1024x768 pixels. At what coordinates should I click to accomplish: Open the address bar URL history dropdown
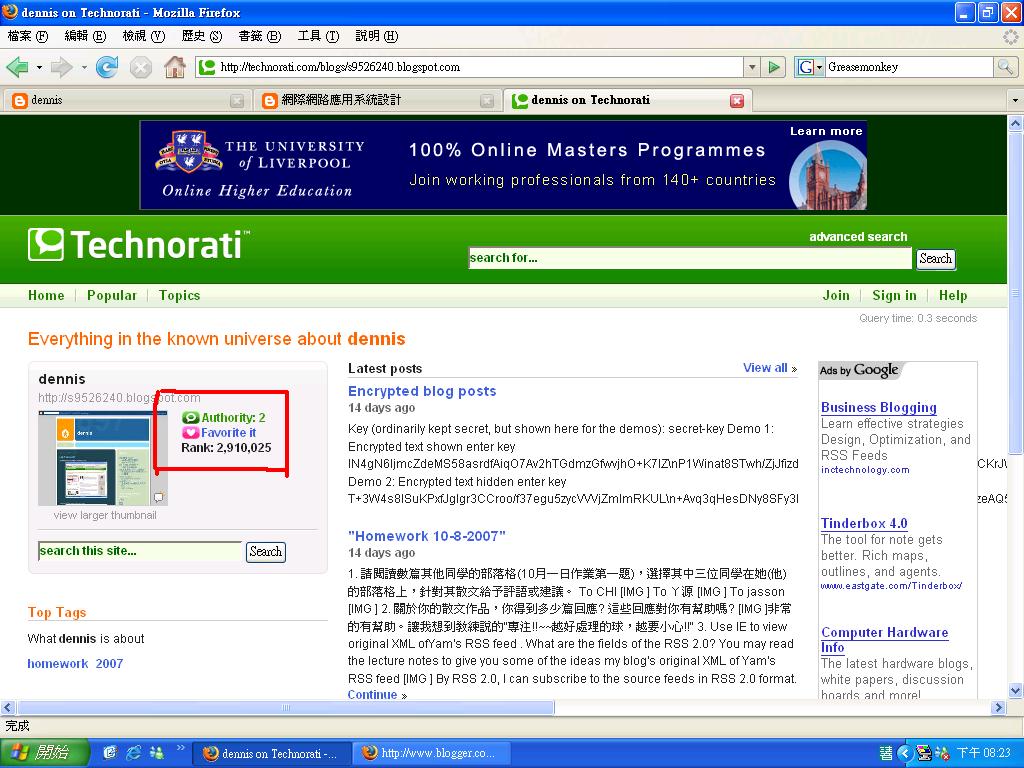point(752,67)
